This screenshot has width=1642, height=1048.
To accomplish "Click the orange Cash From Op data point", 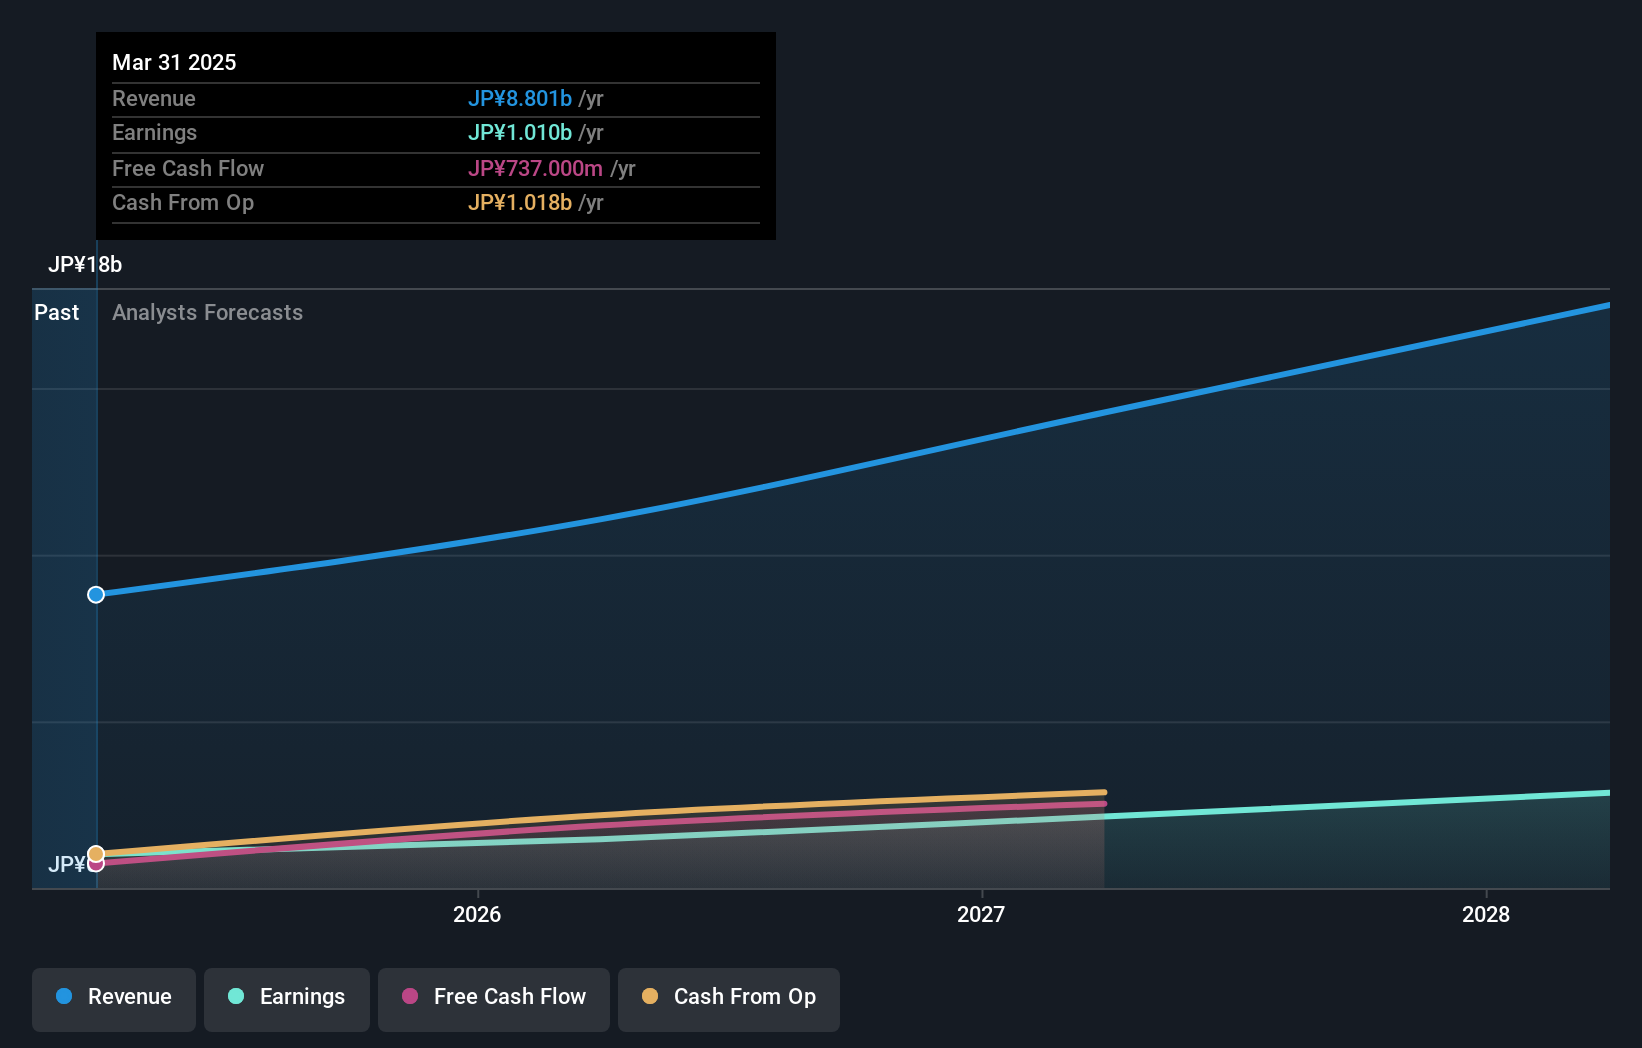I will point(96,853).
